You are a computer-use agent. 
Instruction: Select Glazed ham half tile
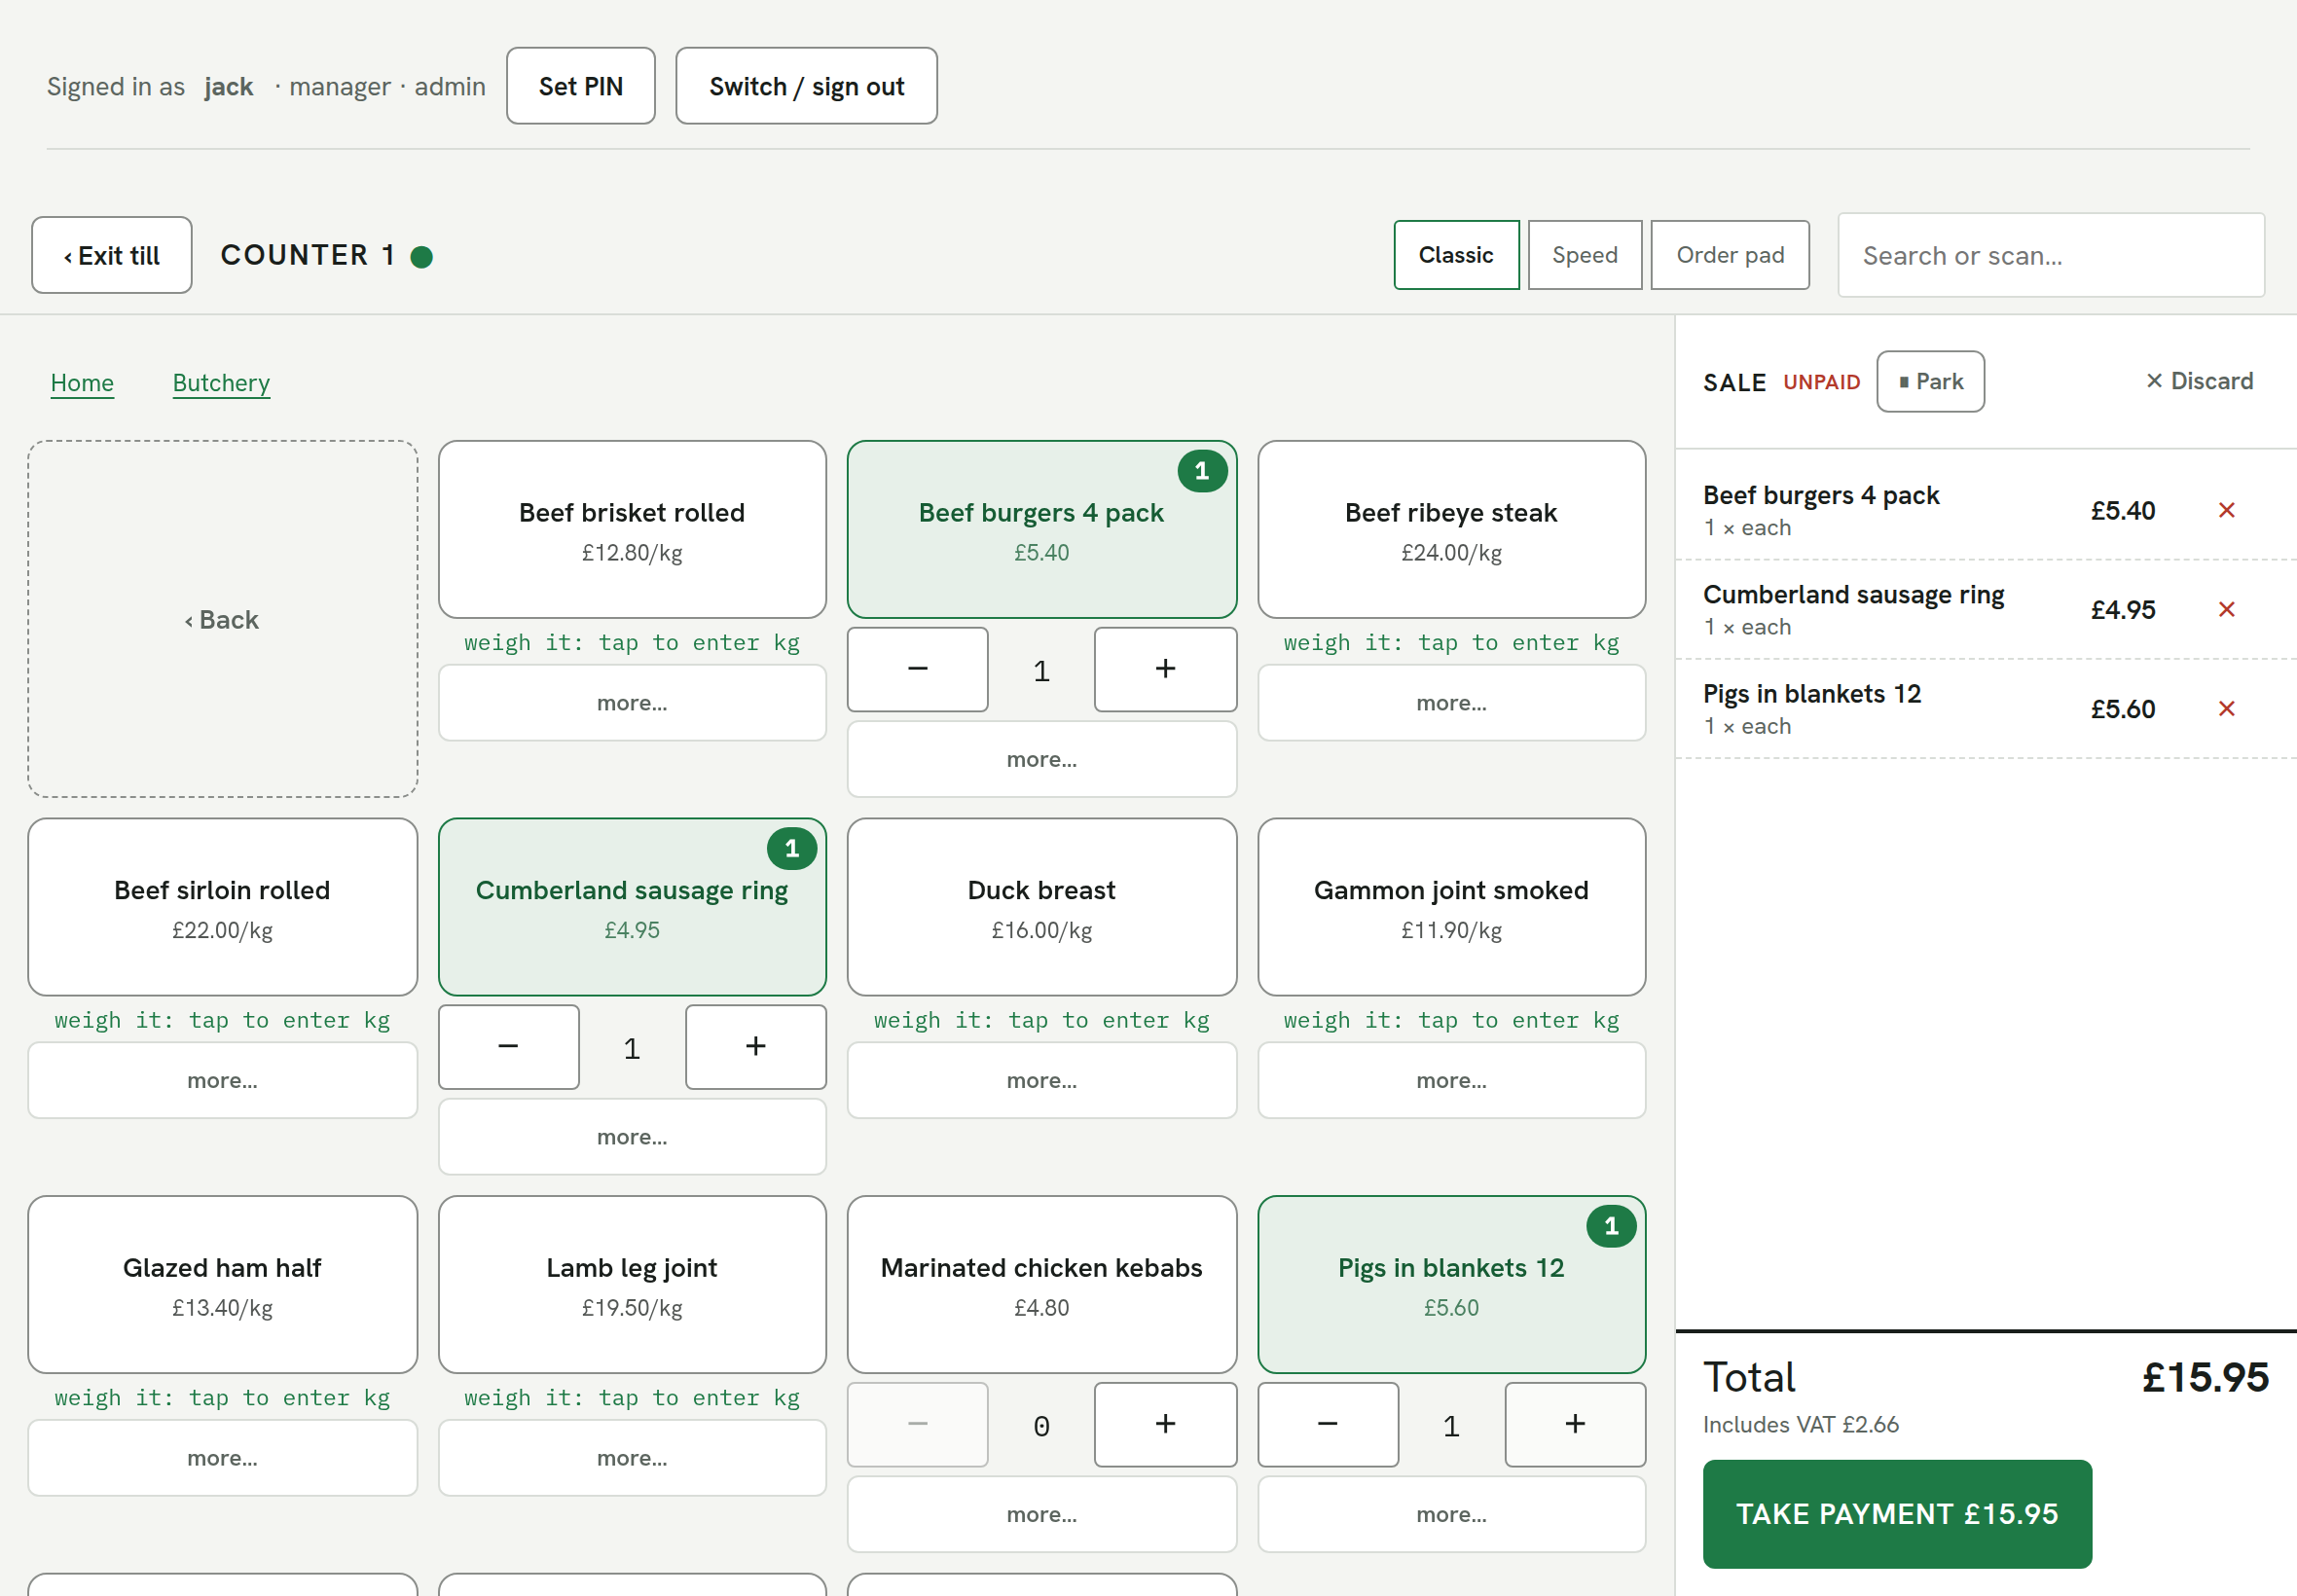(x=222, y=1284)
